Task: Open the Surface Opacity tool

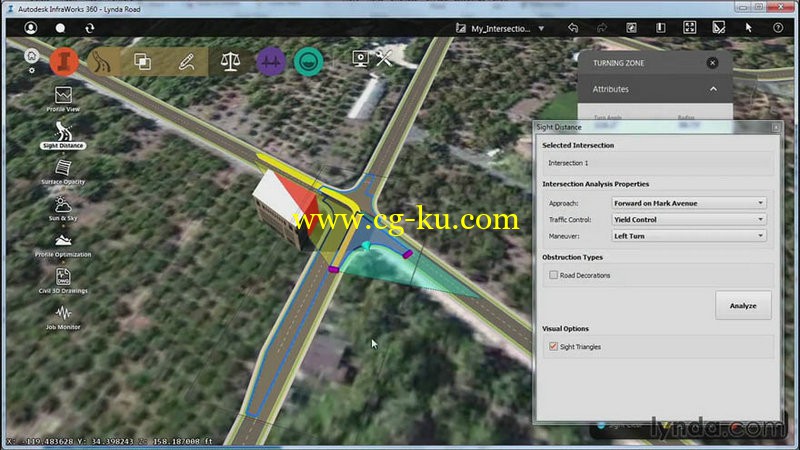Action: click(x=63, y=172)
